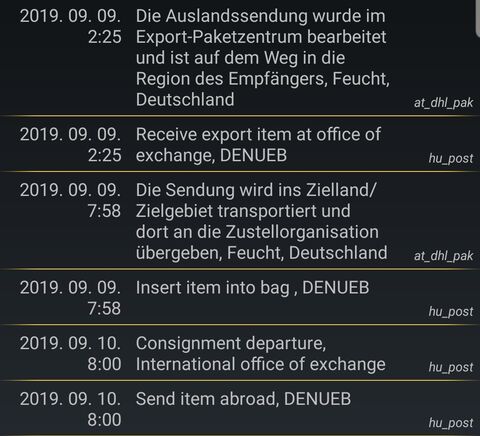480x436 pixels.
Task: Open the Receive export item at office entry
Action: (x=240, y=145)
